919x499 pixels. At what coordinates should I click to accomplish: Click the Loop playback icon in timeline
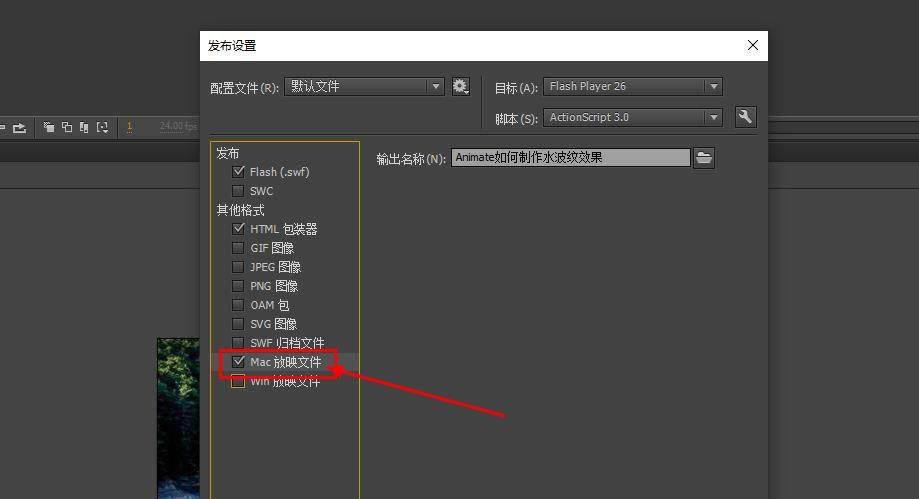[20, 127]
